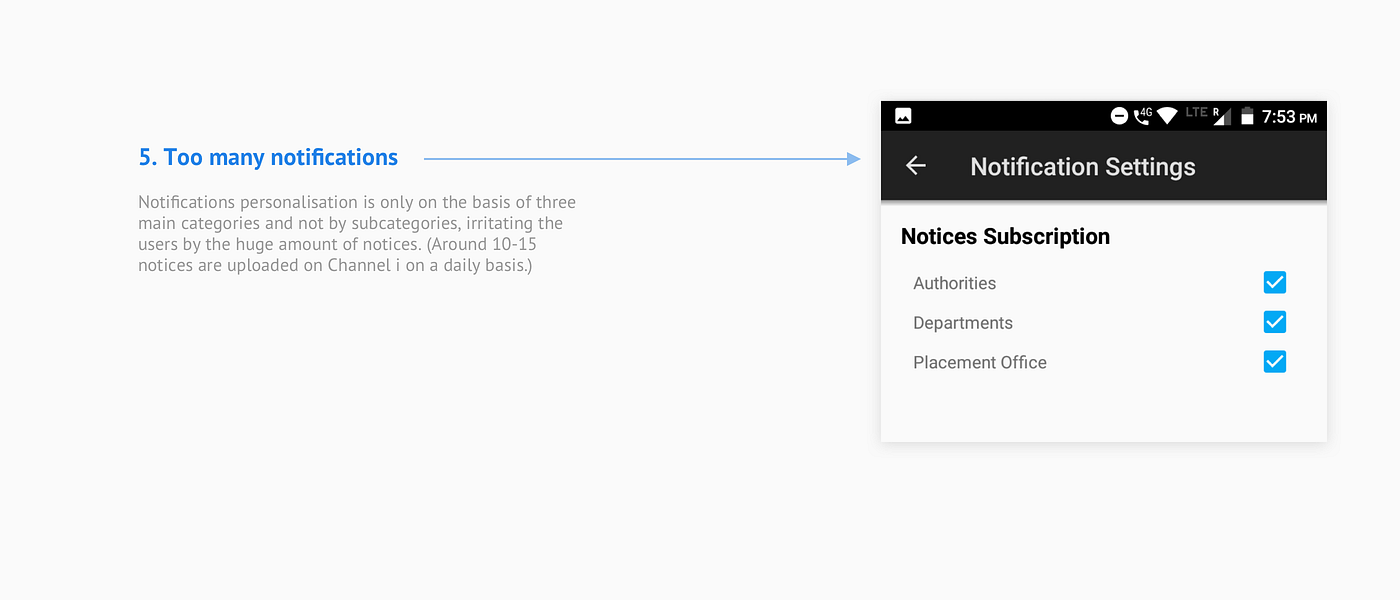This screenshot has height=600, width=1400.
Task: Tap the roaming R indicator
Action: pos(1214,113)
